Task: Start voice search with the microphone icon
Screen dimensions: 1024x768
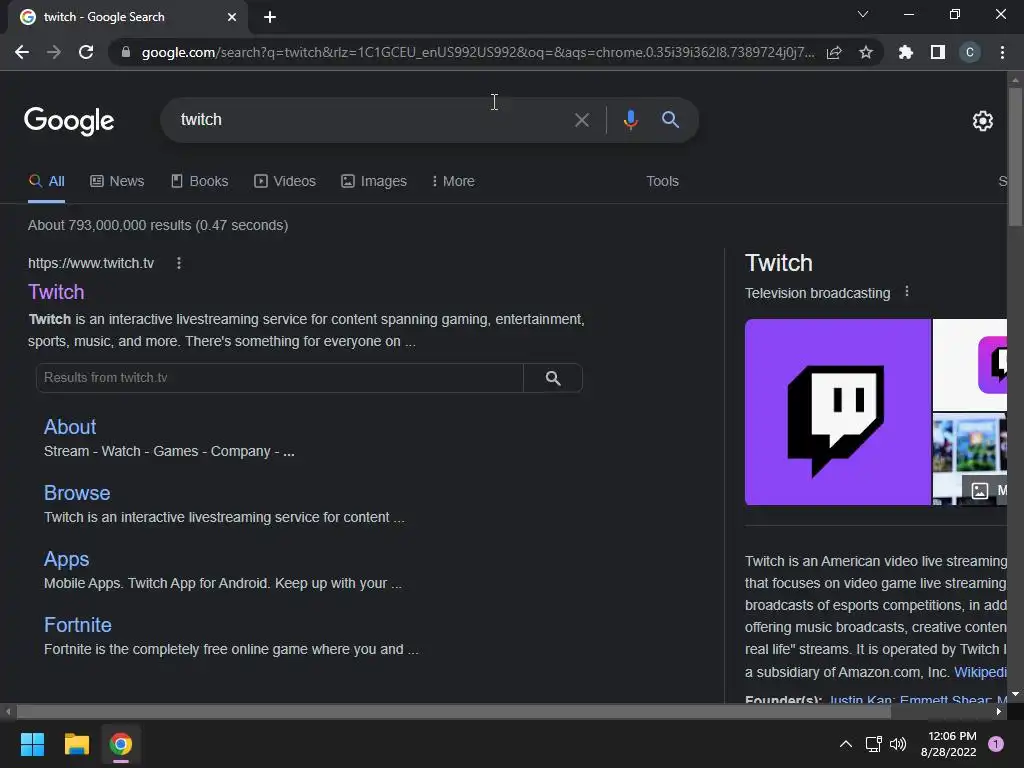Action: [x=630, y=120]
